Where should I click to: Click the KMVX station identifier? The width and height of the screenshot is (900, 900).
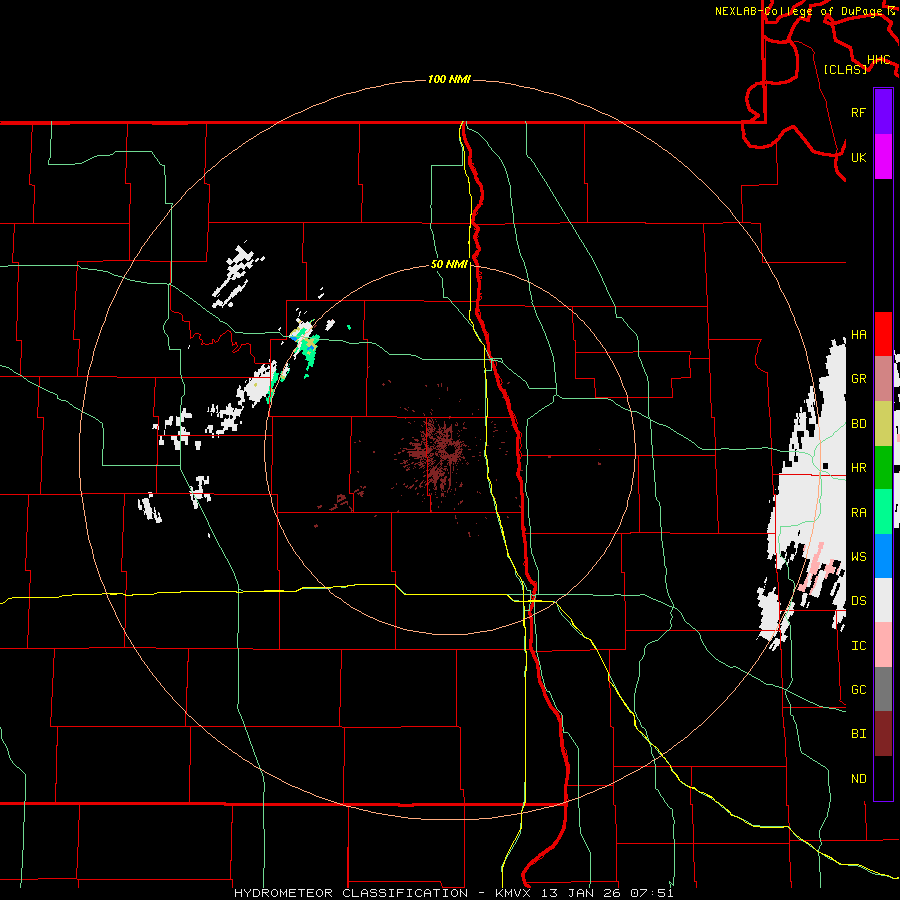(516, 893)
